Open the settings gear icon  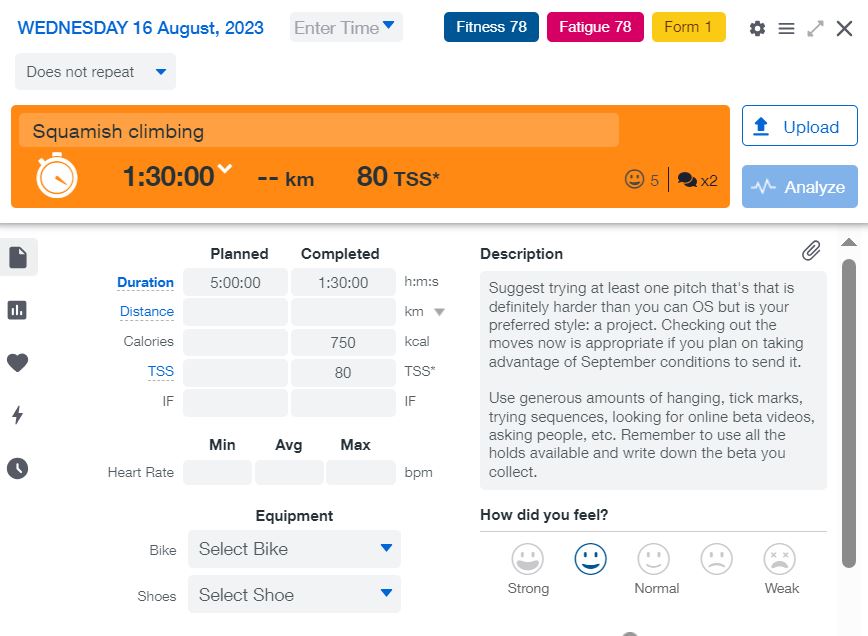pyautogui.click(x=757, y=28)
